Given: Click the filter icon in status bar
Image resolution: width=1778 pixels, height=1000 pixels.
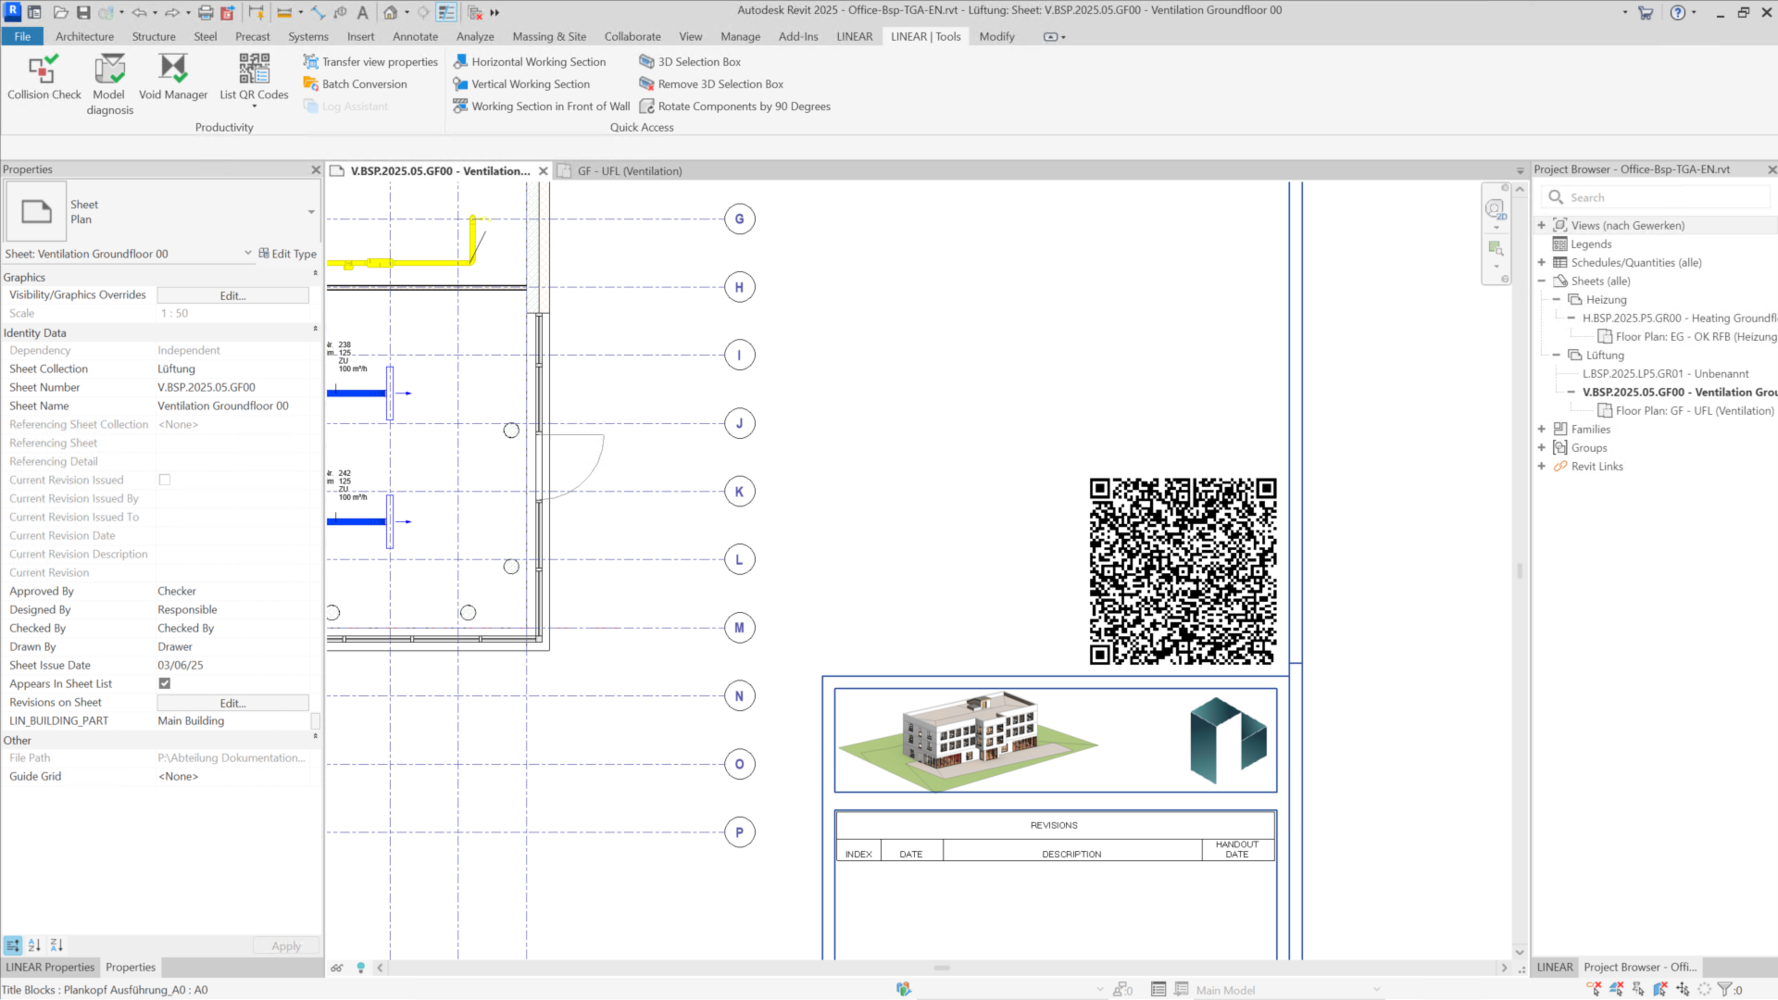Looking at the screenshot, I should (x=1725, y=989).
